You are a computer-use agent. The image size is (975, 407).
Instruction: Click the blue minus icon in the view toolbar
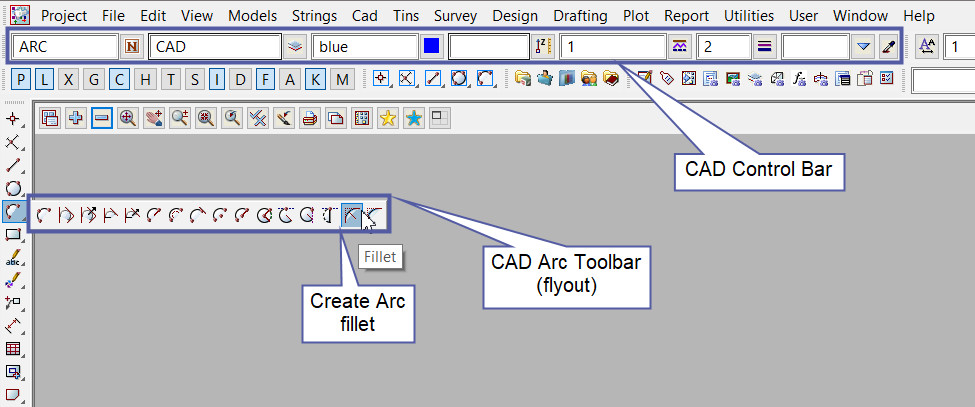coord(102,117)
